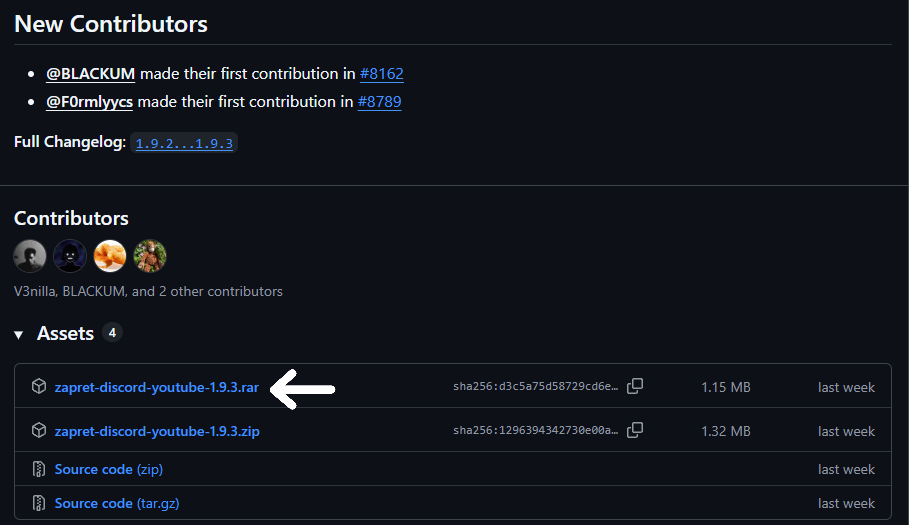The height and width of the screenshot is (525, 909).
Task: Open pull request #8789
Action: (380, 101)
